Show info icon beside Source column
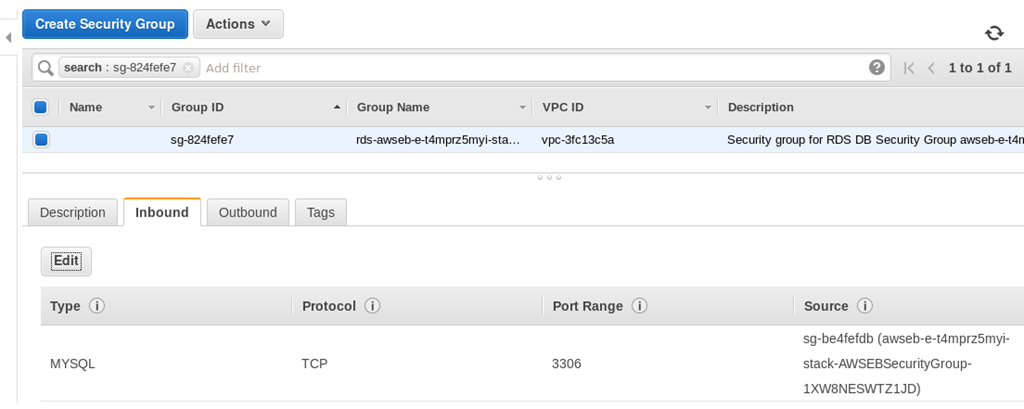1024x409 pixels. coord(865,306)
